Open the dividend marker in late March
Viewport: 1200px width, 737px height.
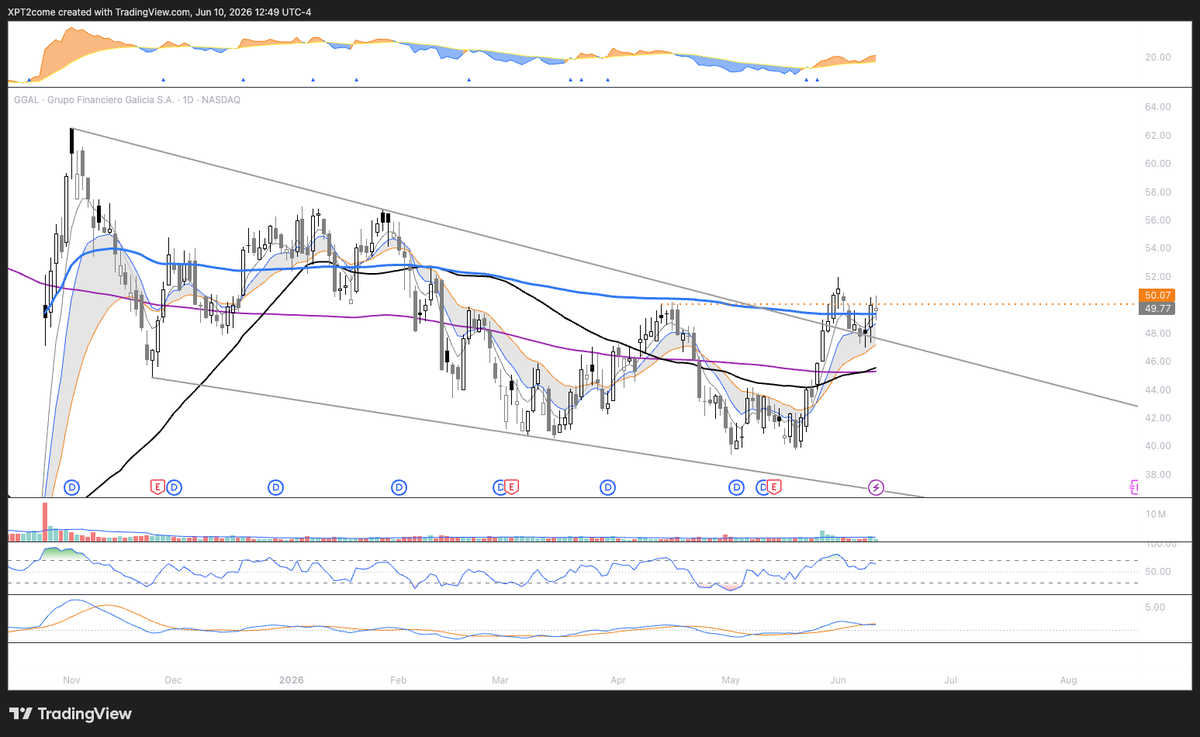coord(607,487)
